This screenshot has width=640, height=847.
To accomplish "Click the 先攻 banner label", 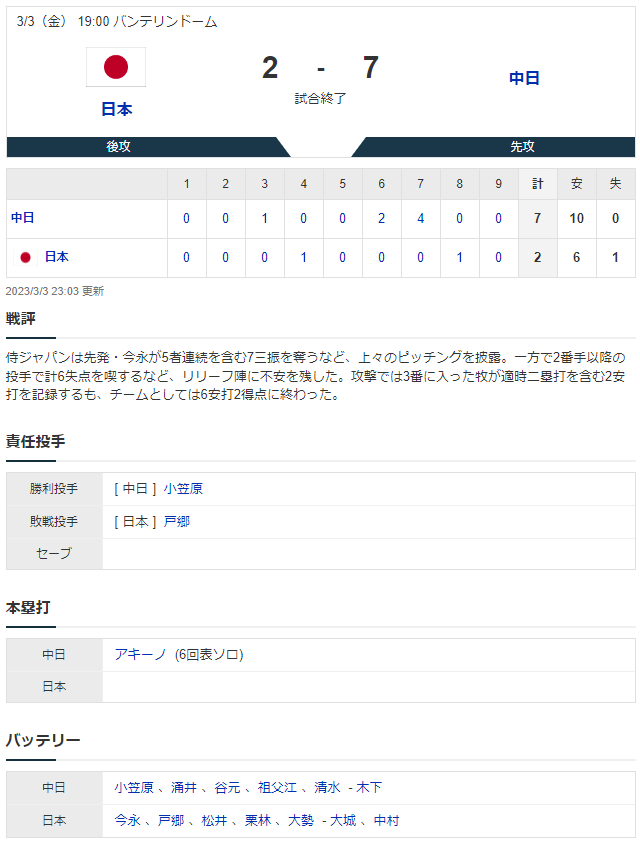I will [x=522, y=147].
